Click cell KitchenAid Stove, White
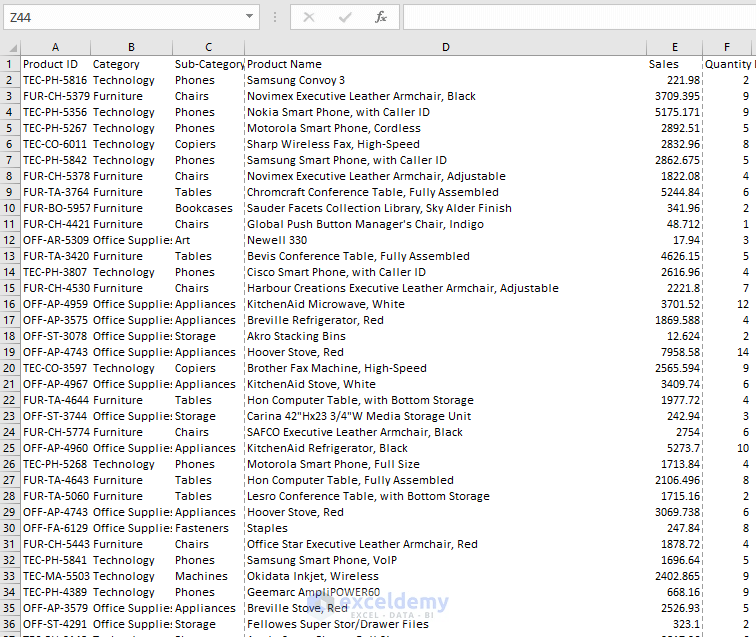This screenshot has width=756, height=637. point(446,384)
